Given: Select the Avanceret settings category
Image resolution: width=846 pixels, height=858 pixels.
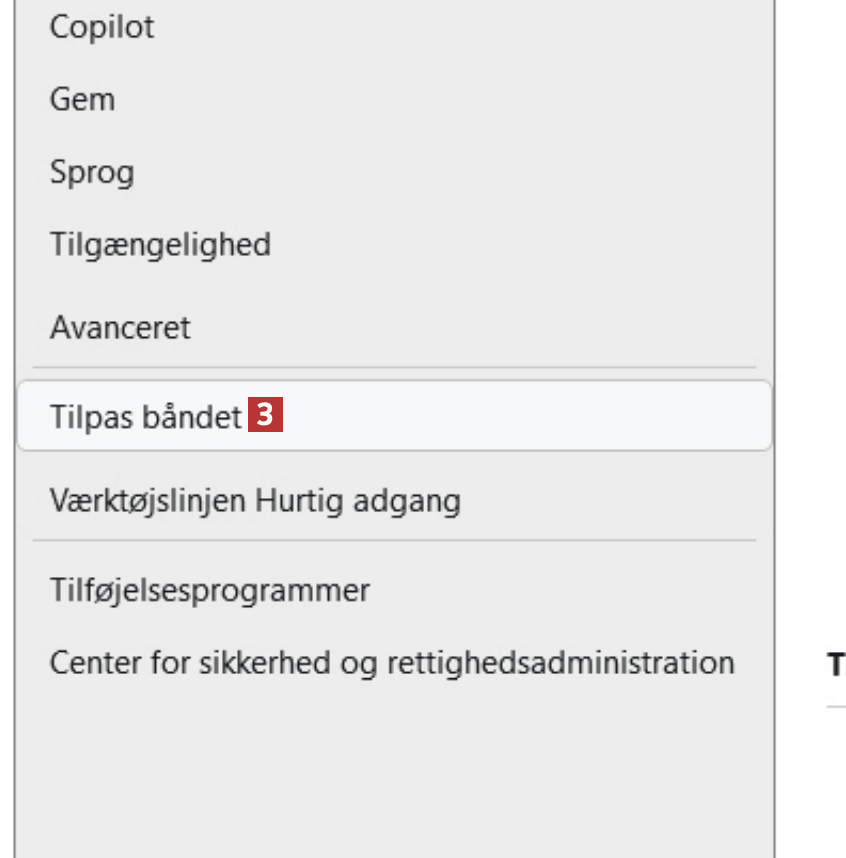Looking at the screenshot, I should (120, 327).
